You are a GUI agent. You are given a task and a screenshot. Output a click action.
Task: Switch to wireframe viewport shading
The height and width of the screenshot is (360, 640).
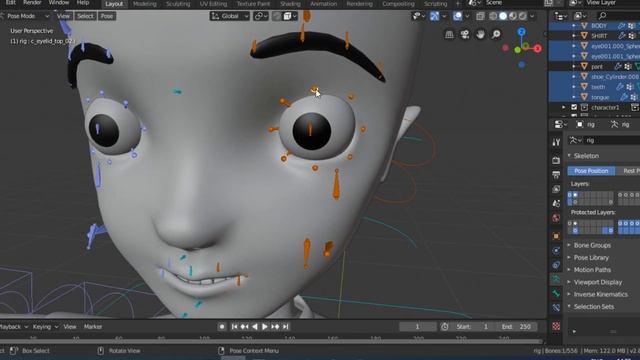tap(493, 16)
